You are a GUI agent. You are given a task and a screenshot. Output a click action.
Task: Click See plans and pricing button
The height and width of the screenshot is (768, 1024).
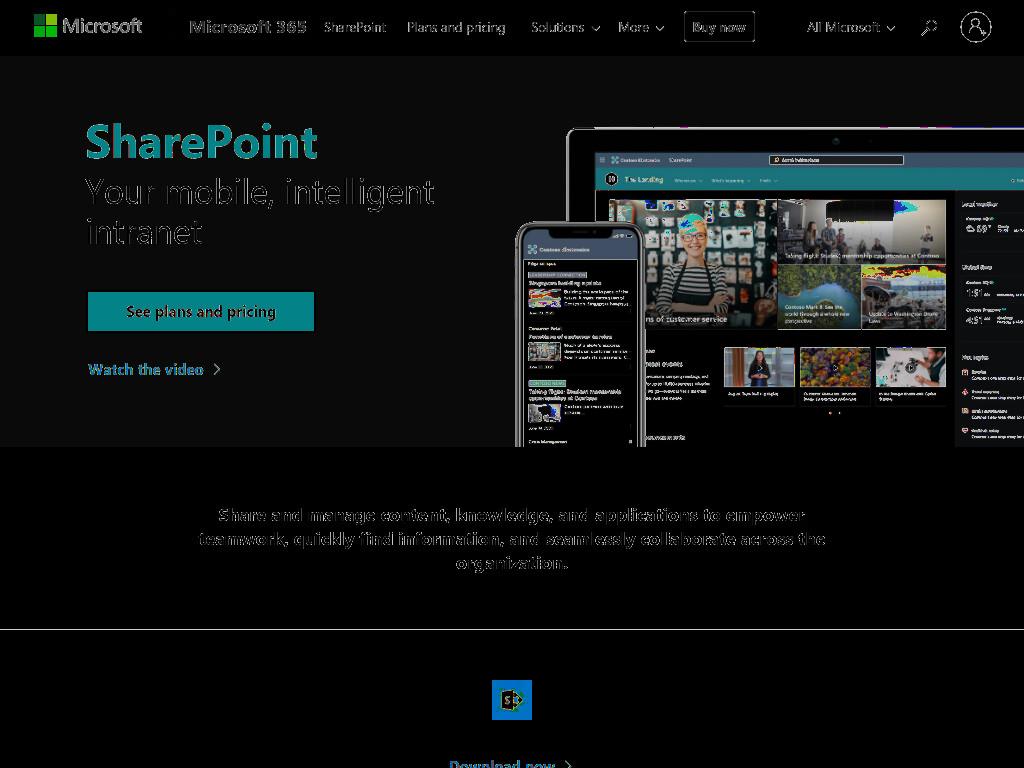point(200,312)
